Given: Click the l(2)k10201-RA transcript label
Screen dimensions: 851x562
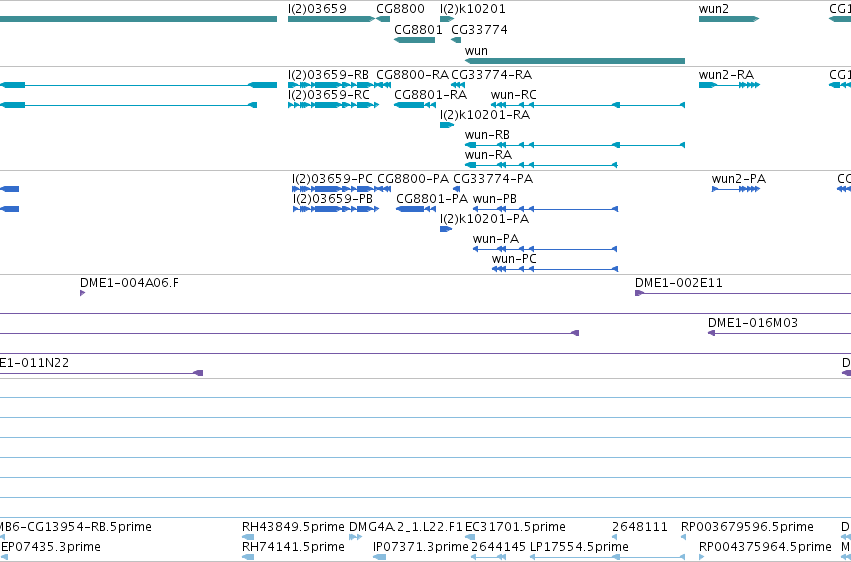Looking at the screenshot, I should (x=485, y=115).
